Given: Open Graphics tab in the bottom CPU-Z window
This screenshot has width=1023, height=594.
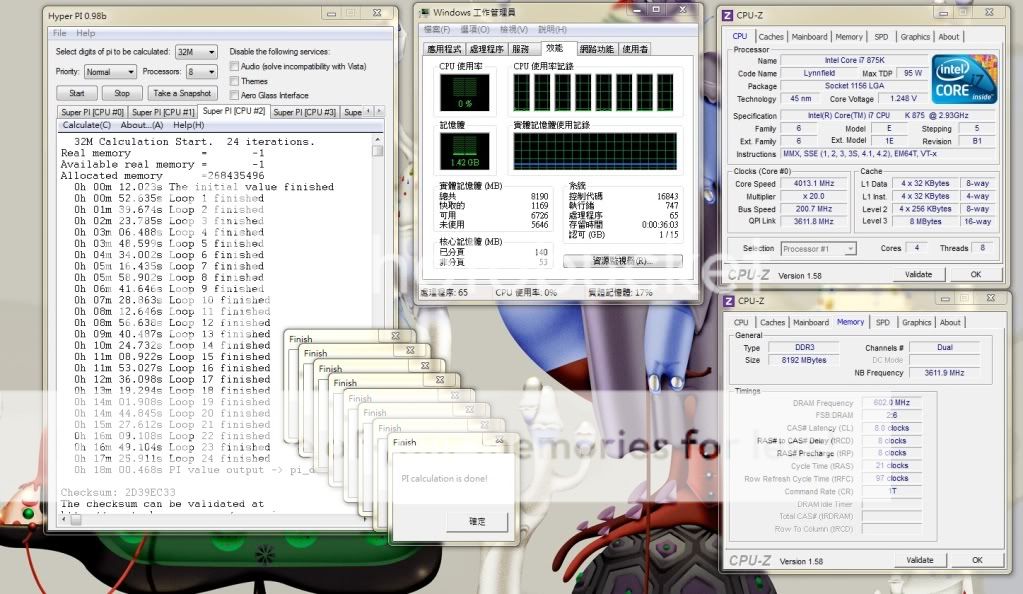Looking at the screenshot, I should (917, 322).
